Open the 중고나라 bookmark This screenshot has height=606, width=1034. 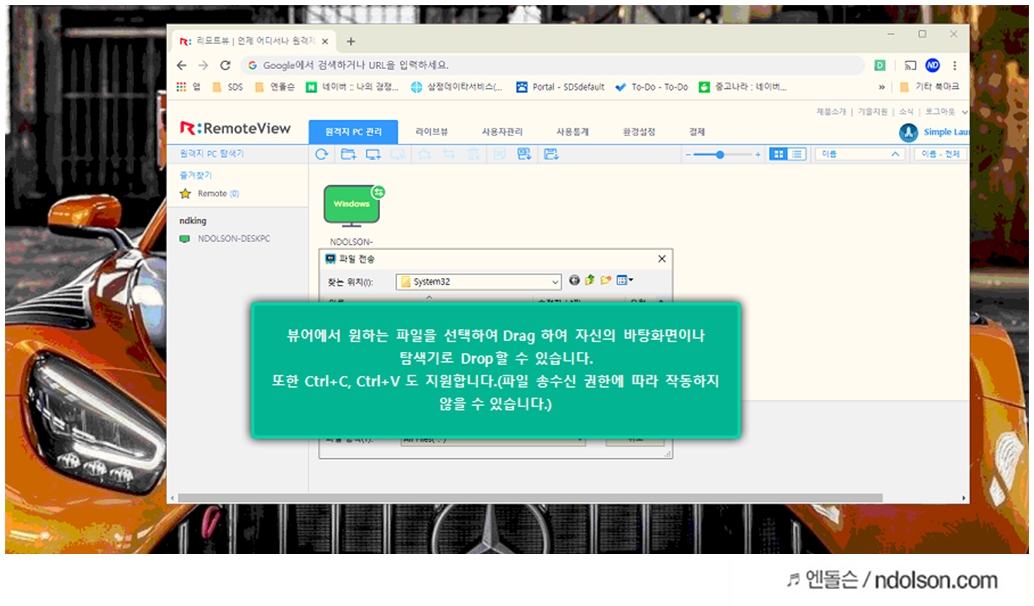743,87
